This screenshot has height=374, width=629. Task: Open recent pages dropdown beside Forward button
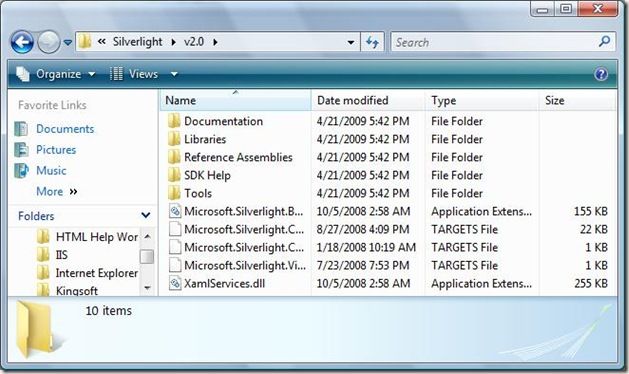68,42
